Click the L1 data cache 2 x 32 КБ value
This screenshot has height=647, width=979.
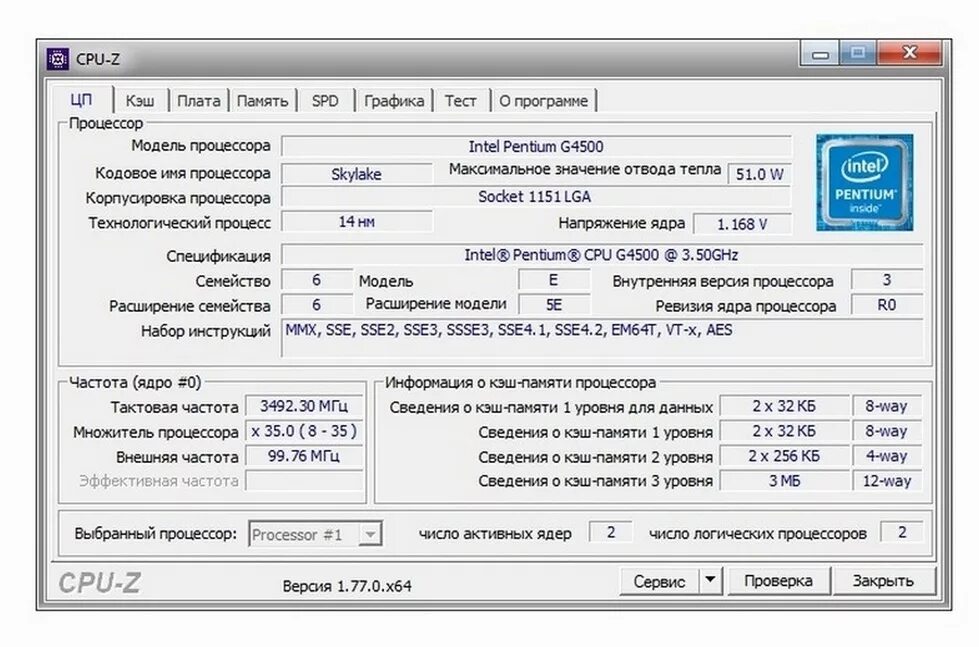pos(784,406)
